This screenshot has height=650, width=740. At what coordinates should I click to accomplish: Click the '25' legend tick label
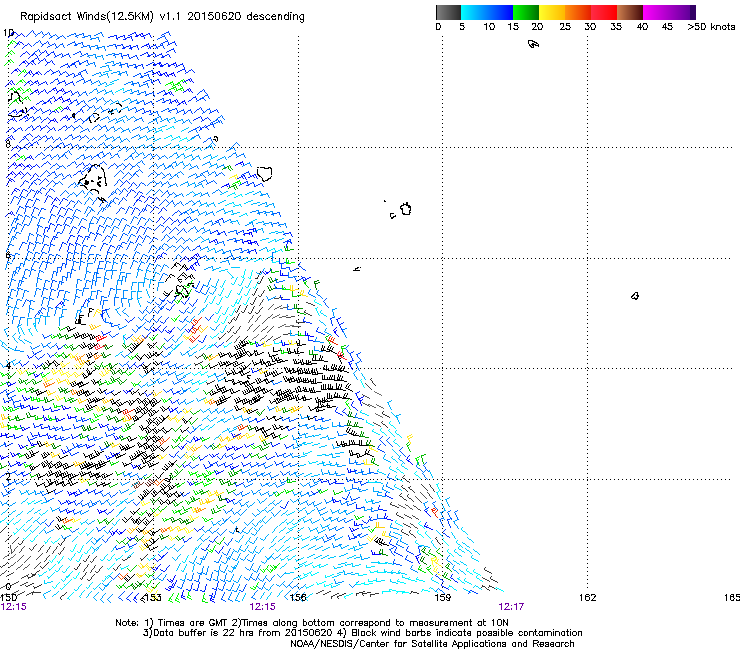[x=565, y=27]
